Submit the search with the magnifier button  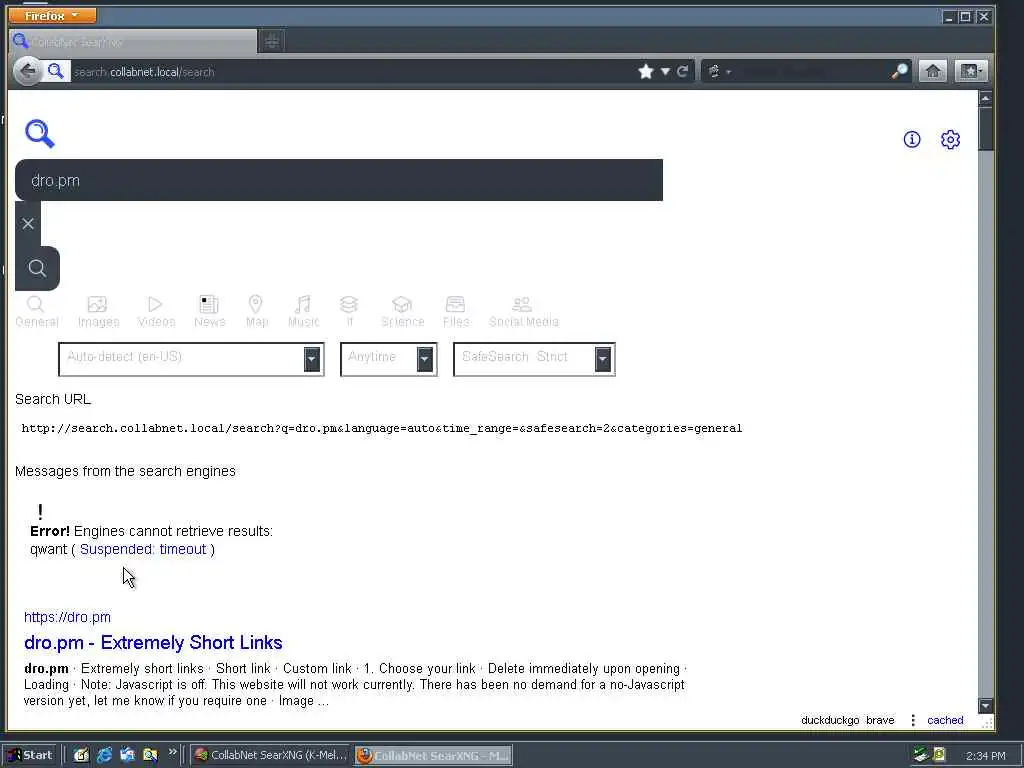point(37,268)
